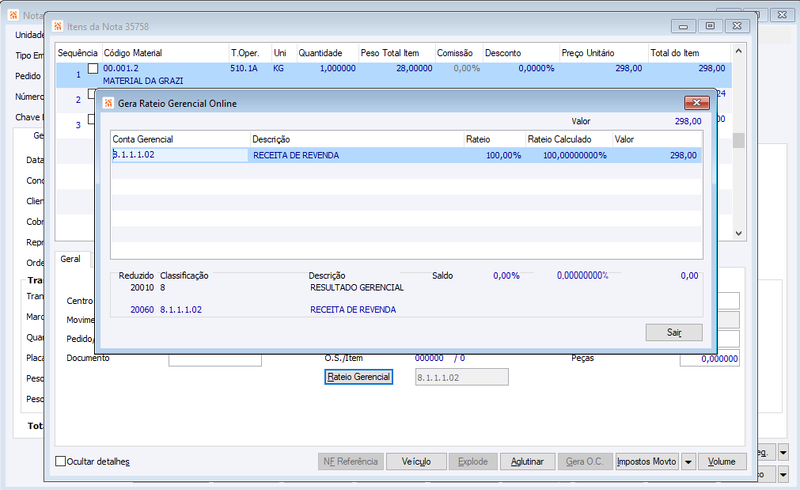
Task: Click the rateio gerencial field showing 8.1.1.1.02
Action: tap(462, 377)
